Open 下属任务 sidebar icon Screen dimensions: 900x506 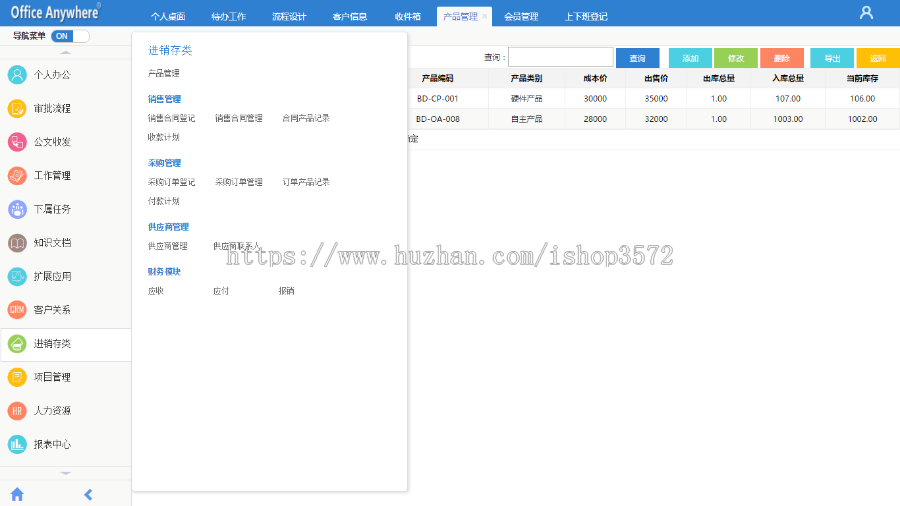coord(17,209)
